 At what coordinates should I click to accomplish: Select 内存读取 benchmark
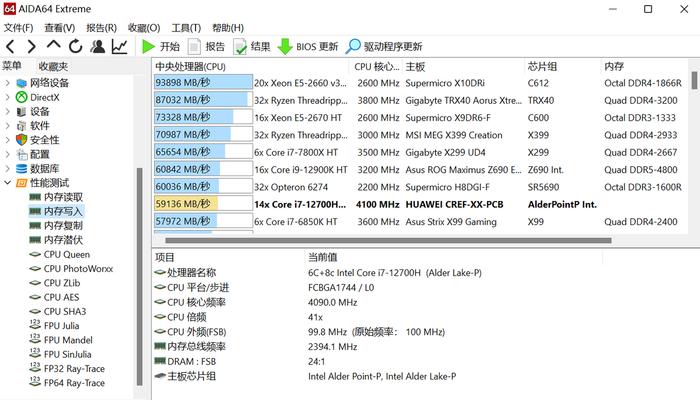coord(63,197)
